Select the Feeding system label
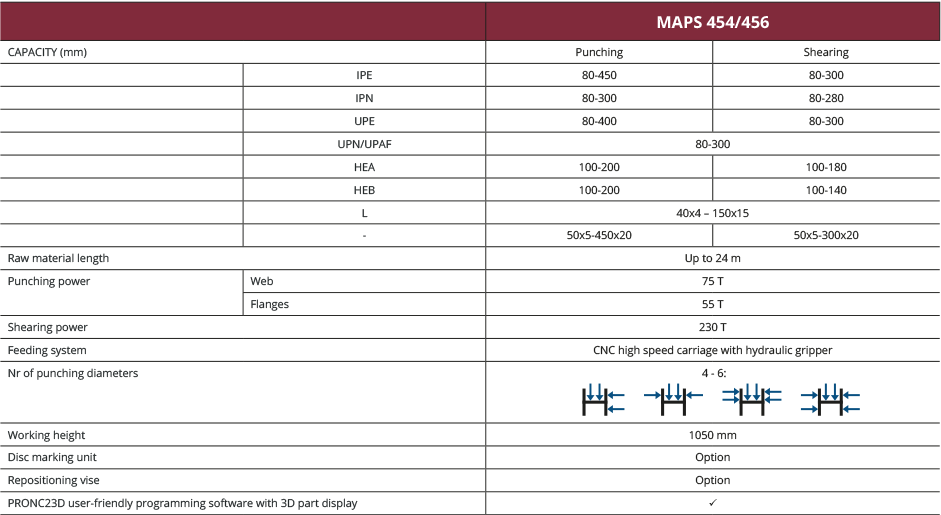Viewport: 941px width, 515px height. 47,350
